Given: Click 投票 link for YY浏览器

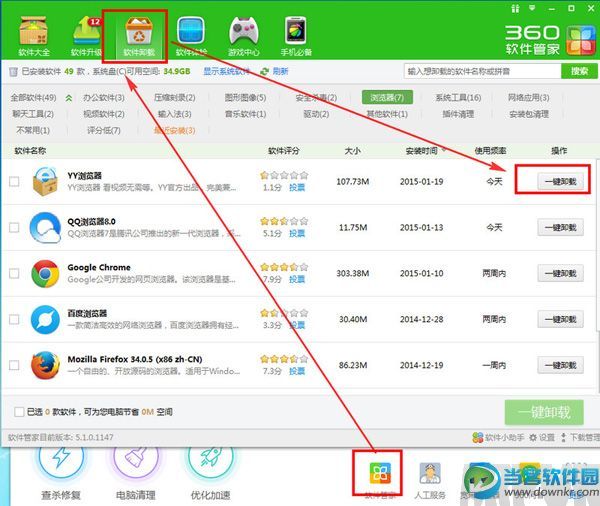Looking at the screenshot, I should click(x=297, y=188).
